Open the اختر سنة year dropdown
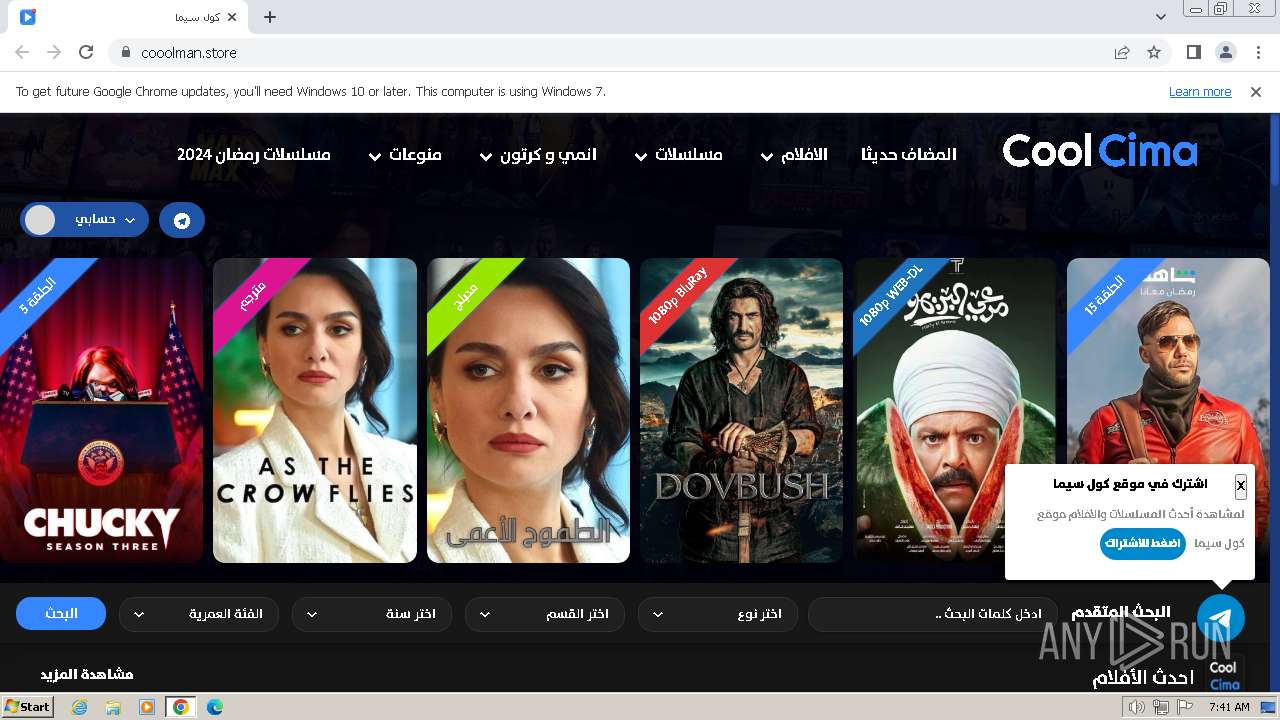 point(371,614)
